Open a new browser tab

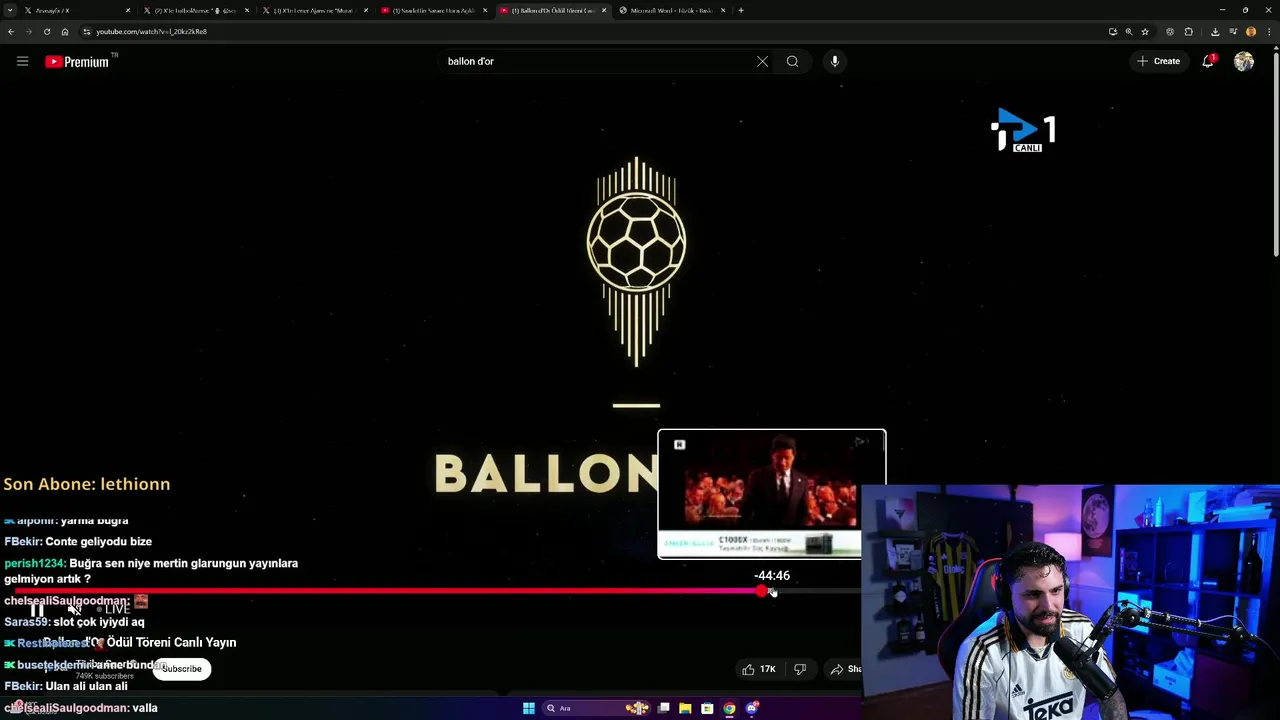pyautogui.click(x=740, y=10)
